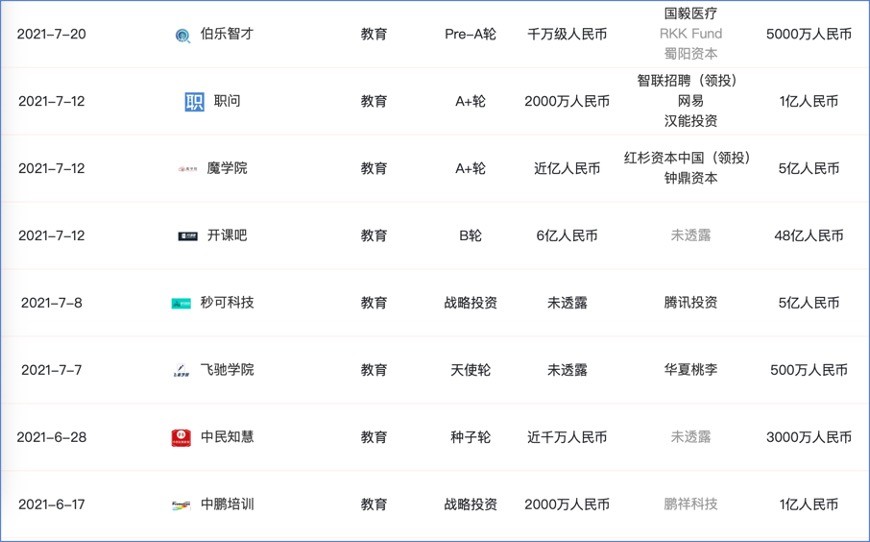Viewport: 870px width, 542px height.
Task: Click 2000万人民币 in the 中鹏培训 row
Action: pos(567,504)
